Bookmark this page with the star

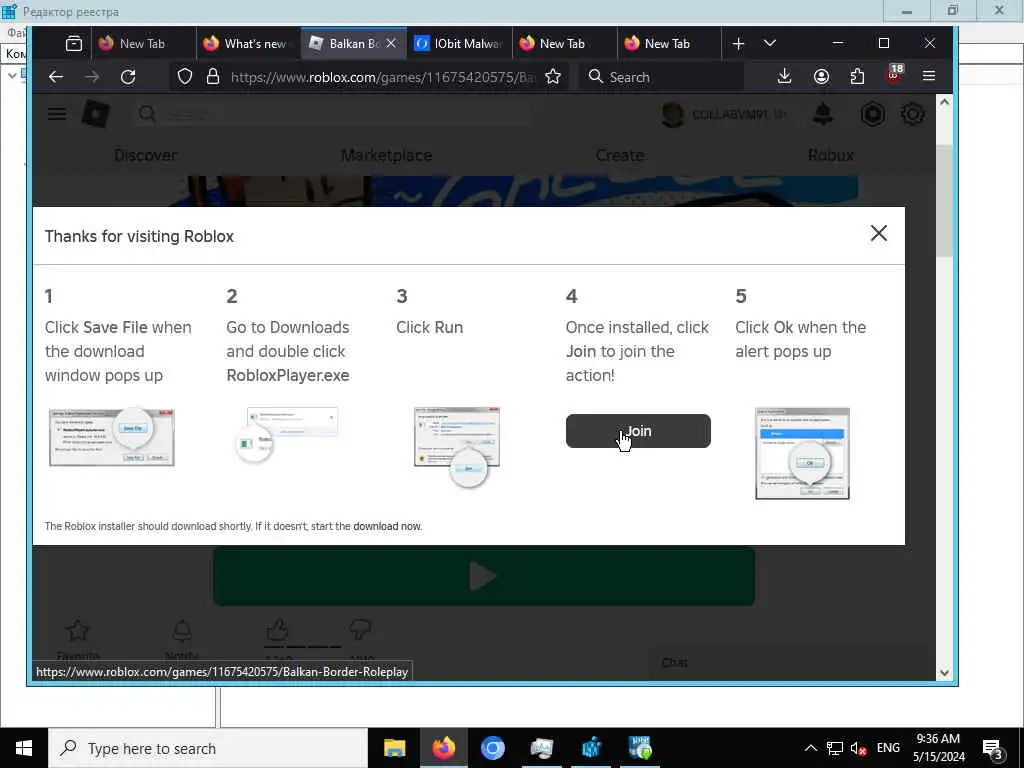(553, 77)
